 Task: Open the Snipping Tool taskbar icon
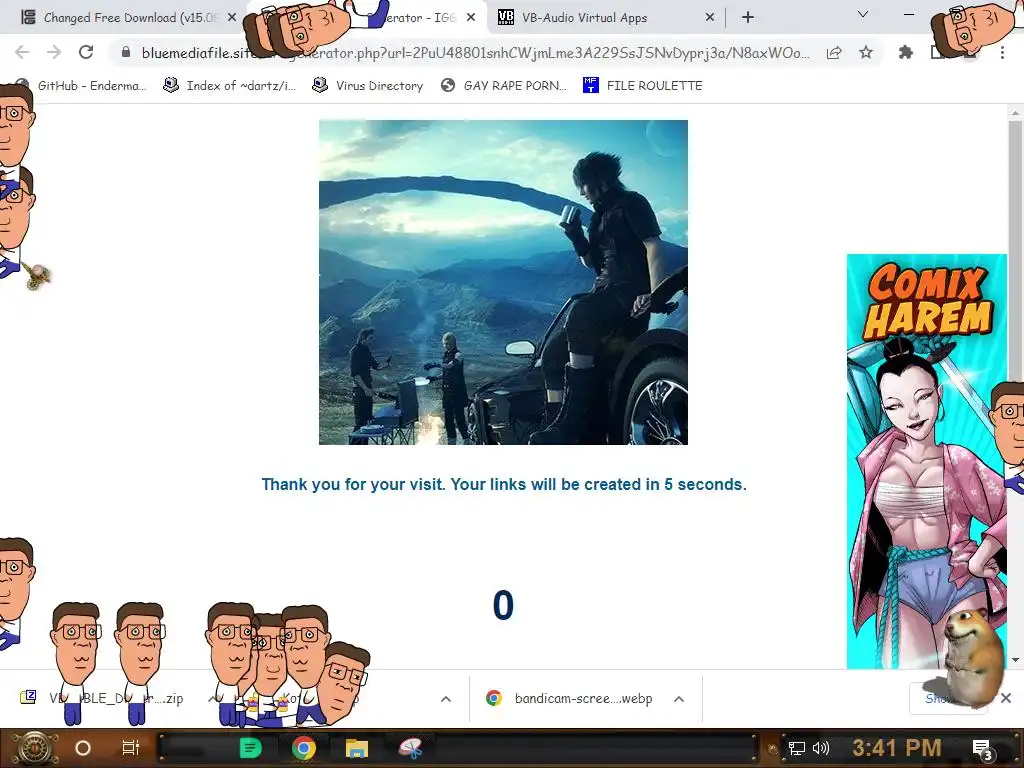pyautogui.click(x=411, y=748)
